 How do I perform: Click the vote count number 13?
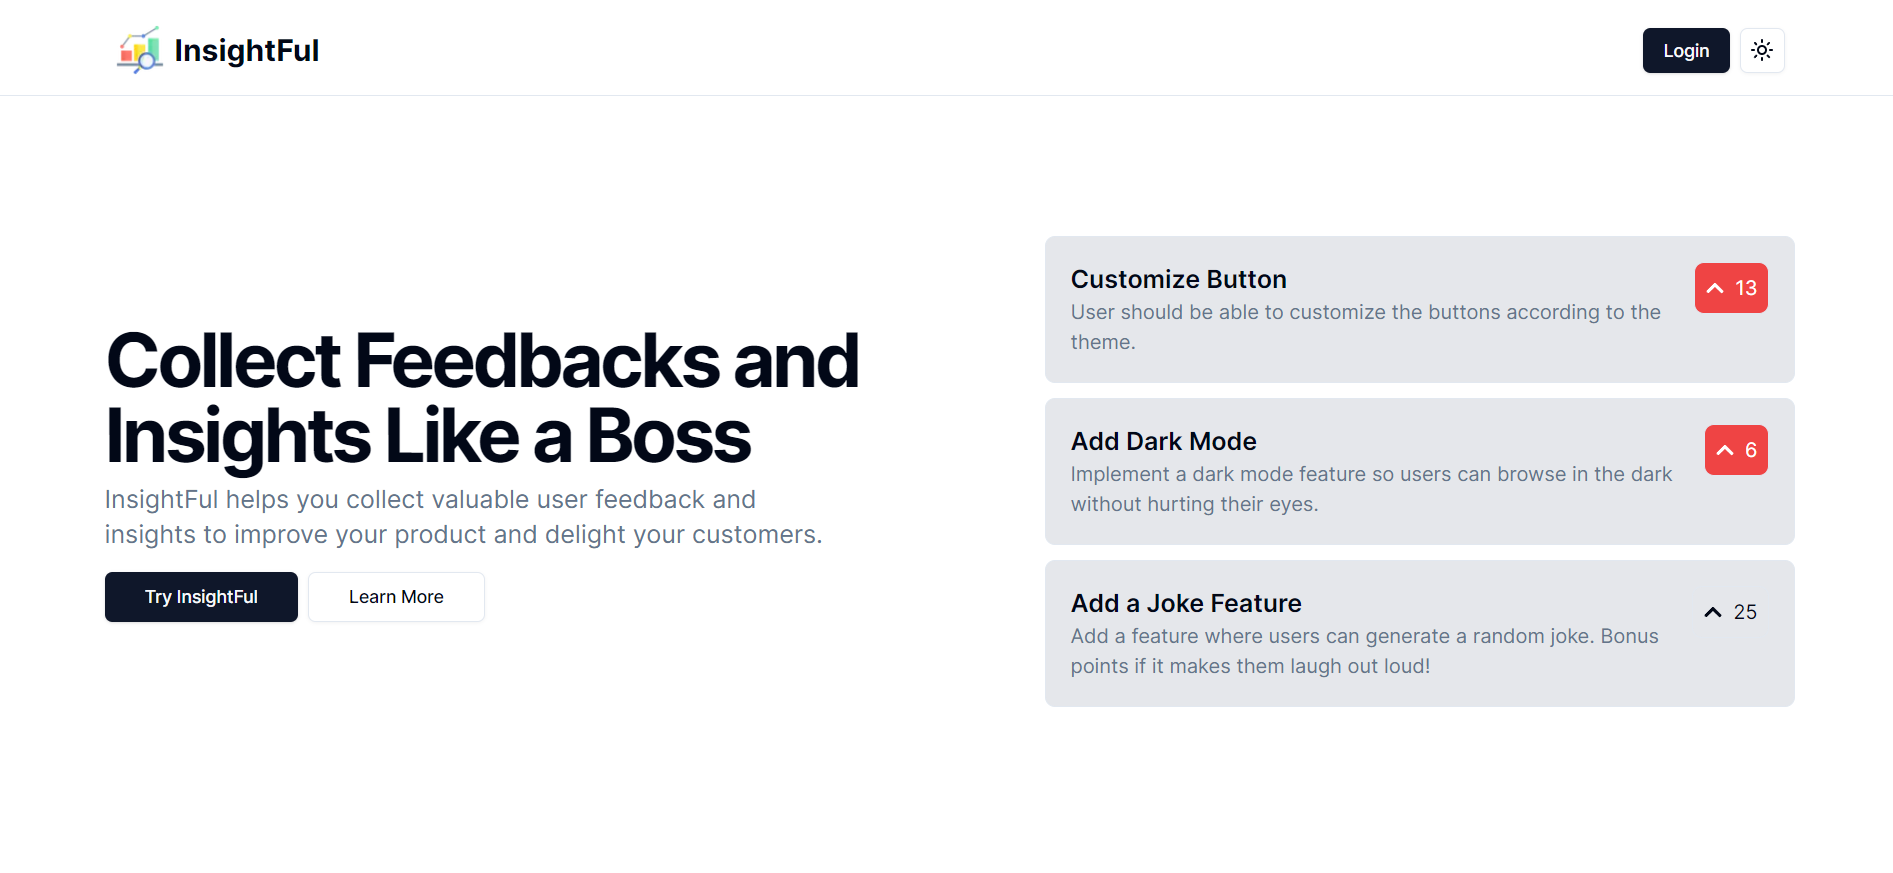[1746, 289]
